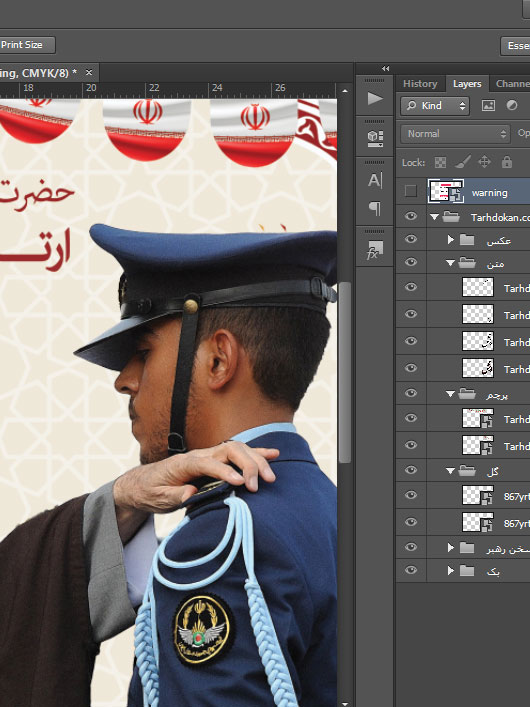
Task: Collapse the متن layer group
Action: tap(450, 263)
